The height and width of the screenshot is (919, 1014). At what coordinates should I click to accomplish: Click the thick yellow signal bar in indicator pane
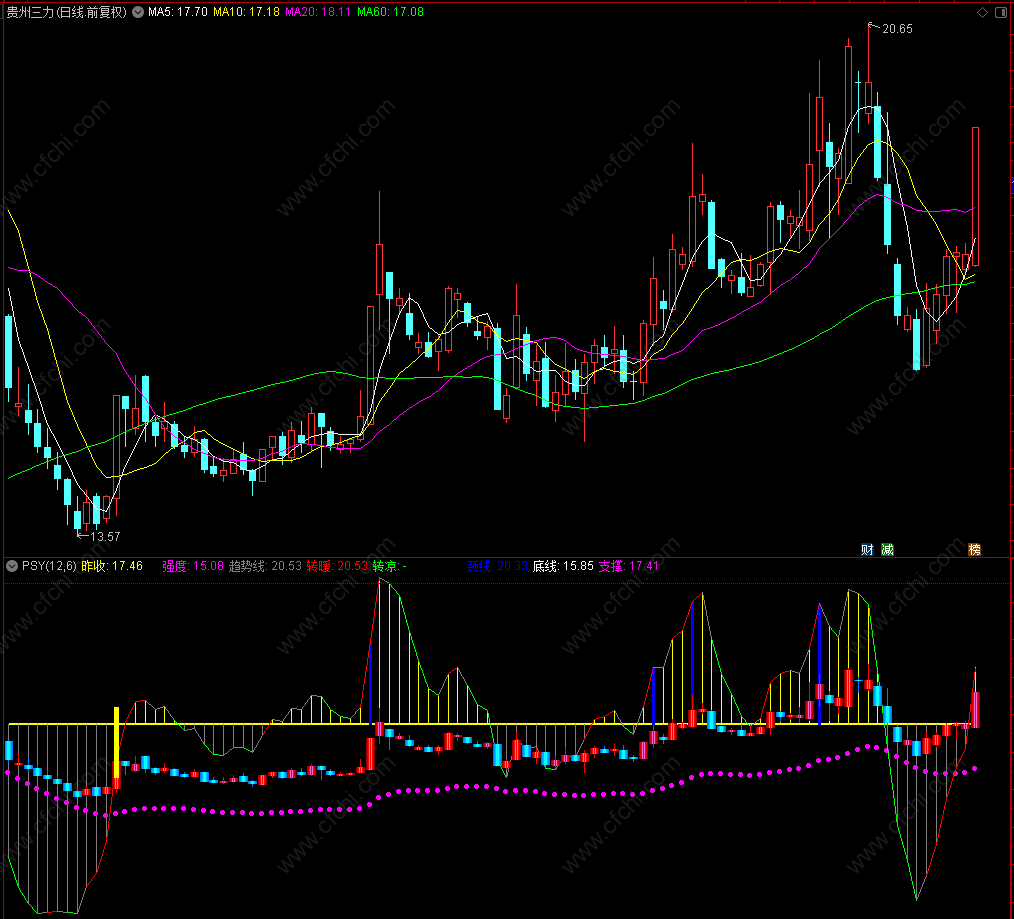pos(116,742)
